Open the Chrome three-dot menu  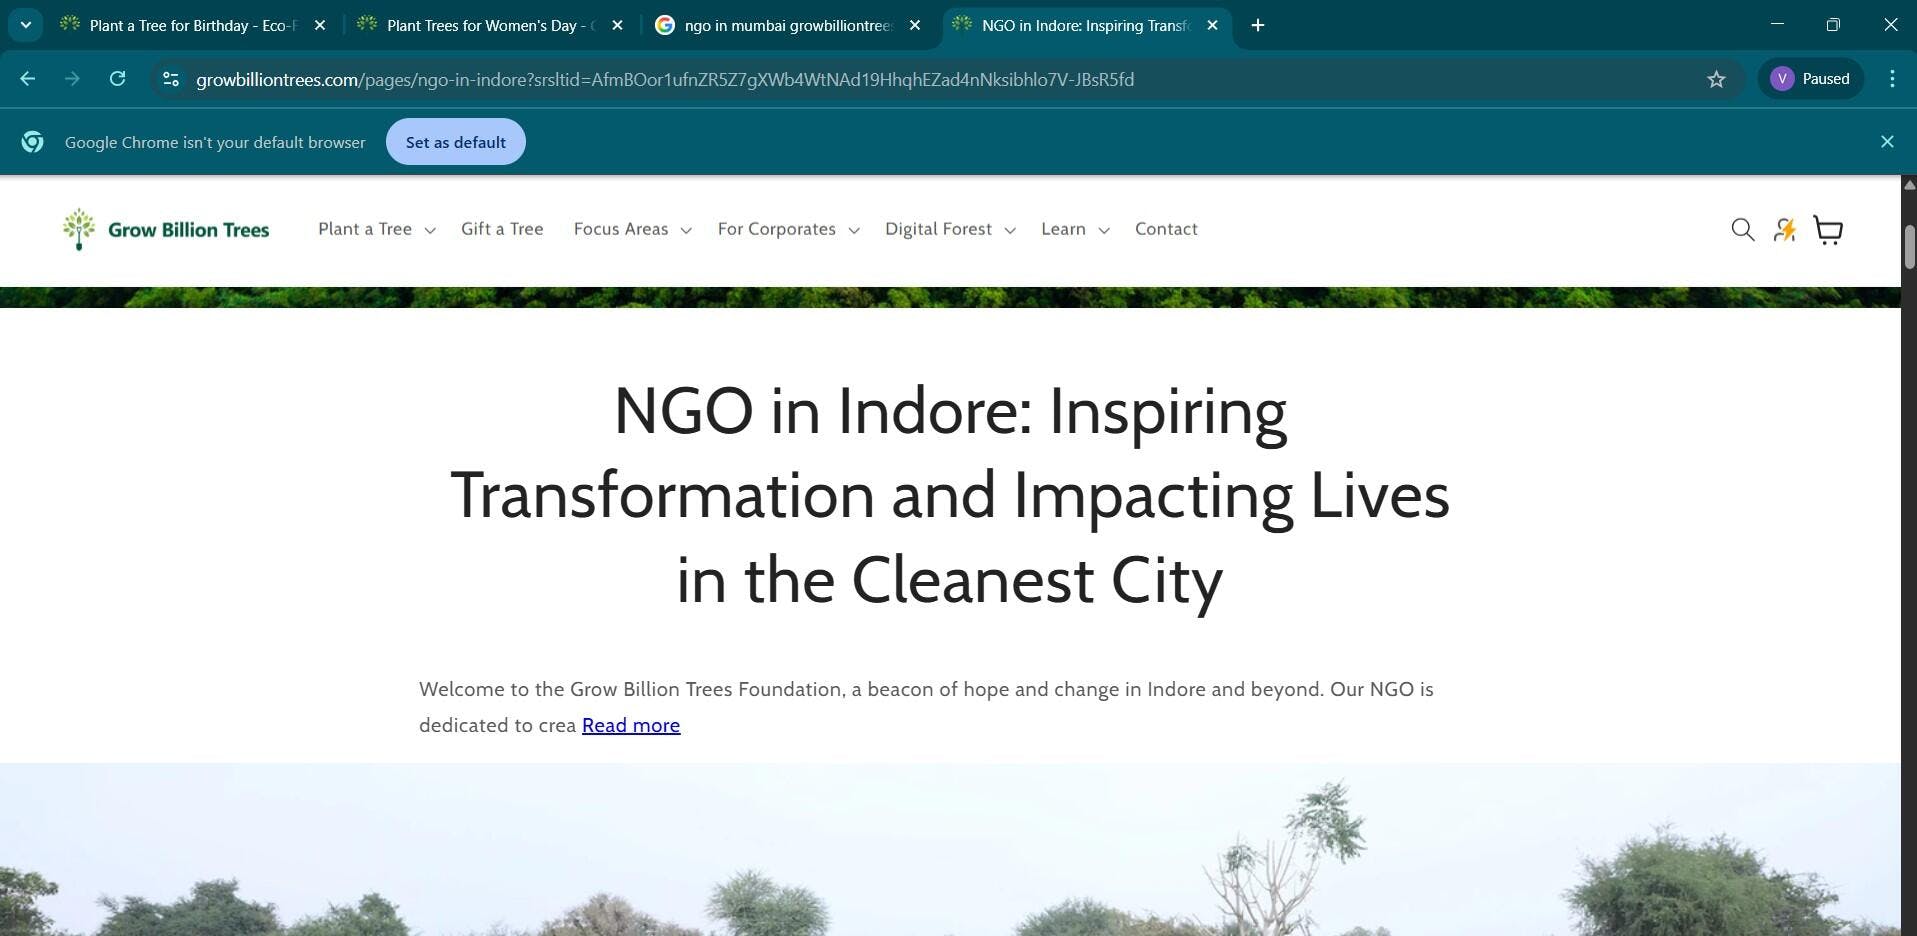pyautogui.click(x=1891, y=79)
